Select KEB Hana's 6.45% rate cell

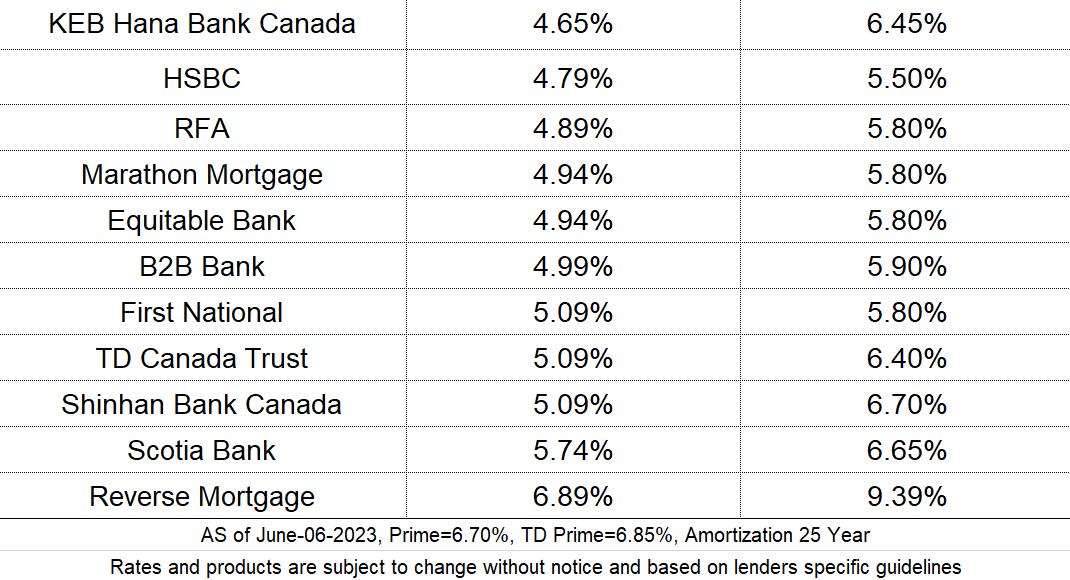pos(906,24)
